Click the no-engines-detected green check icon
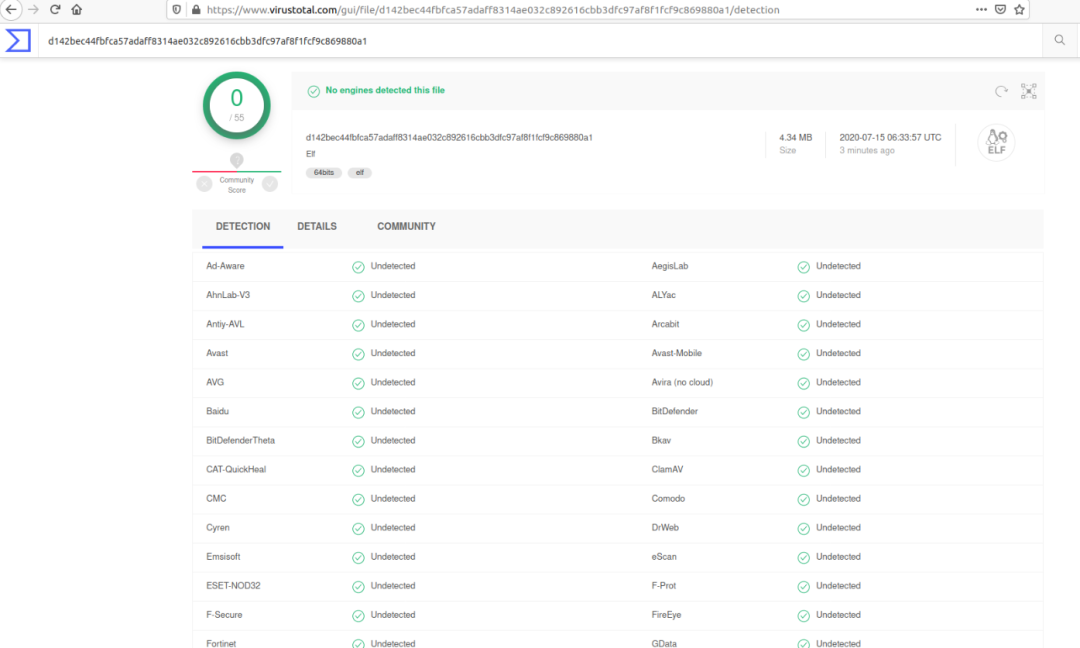Screen dimensions: 1080x648 pyautogui.click(x=313, y=91)
